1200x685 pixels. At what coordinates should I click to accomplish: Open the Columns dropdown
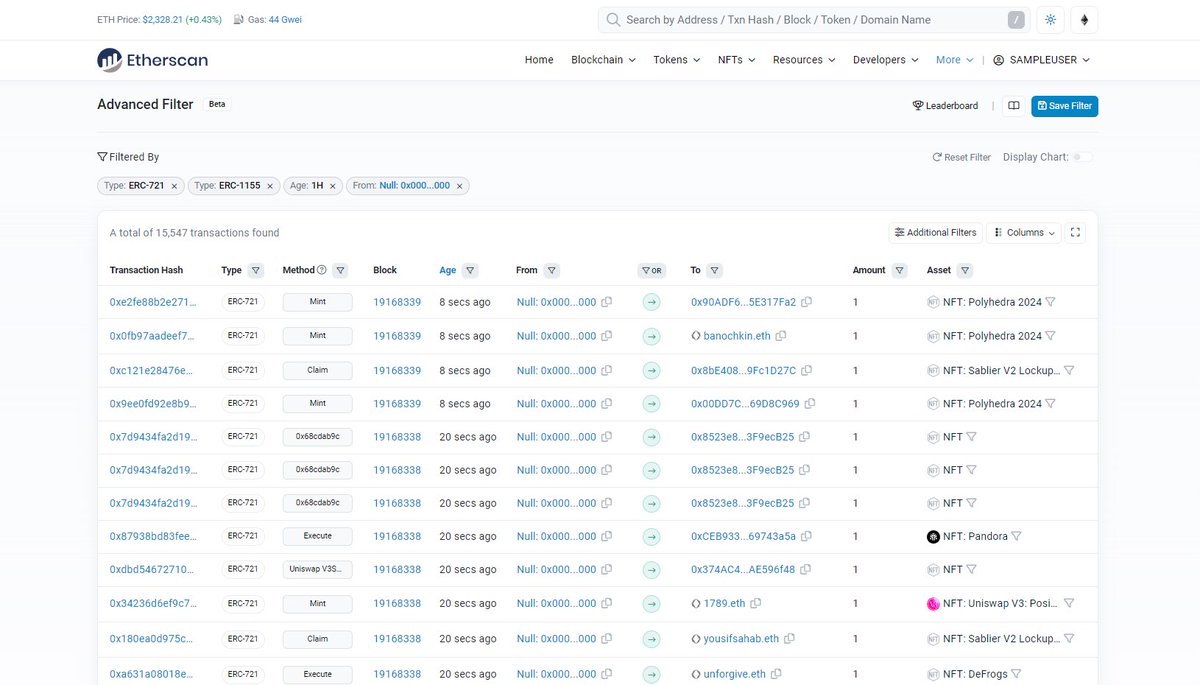coord(1023,232)
